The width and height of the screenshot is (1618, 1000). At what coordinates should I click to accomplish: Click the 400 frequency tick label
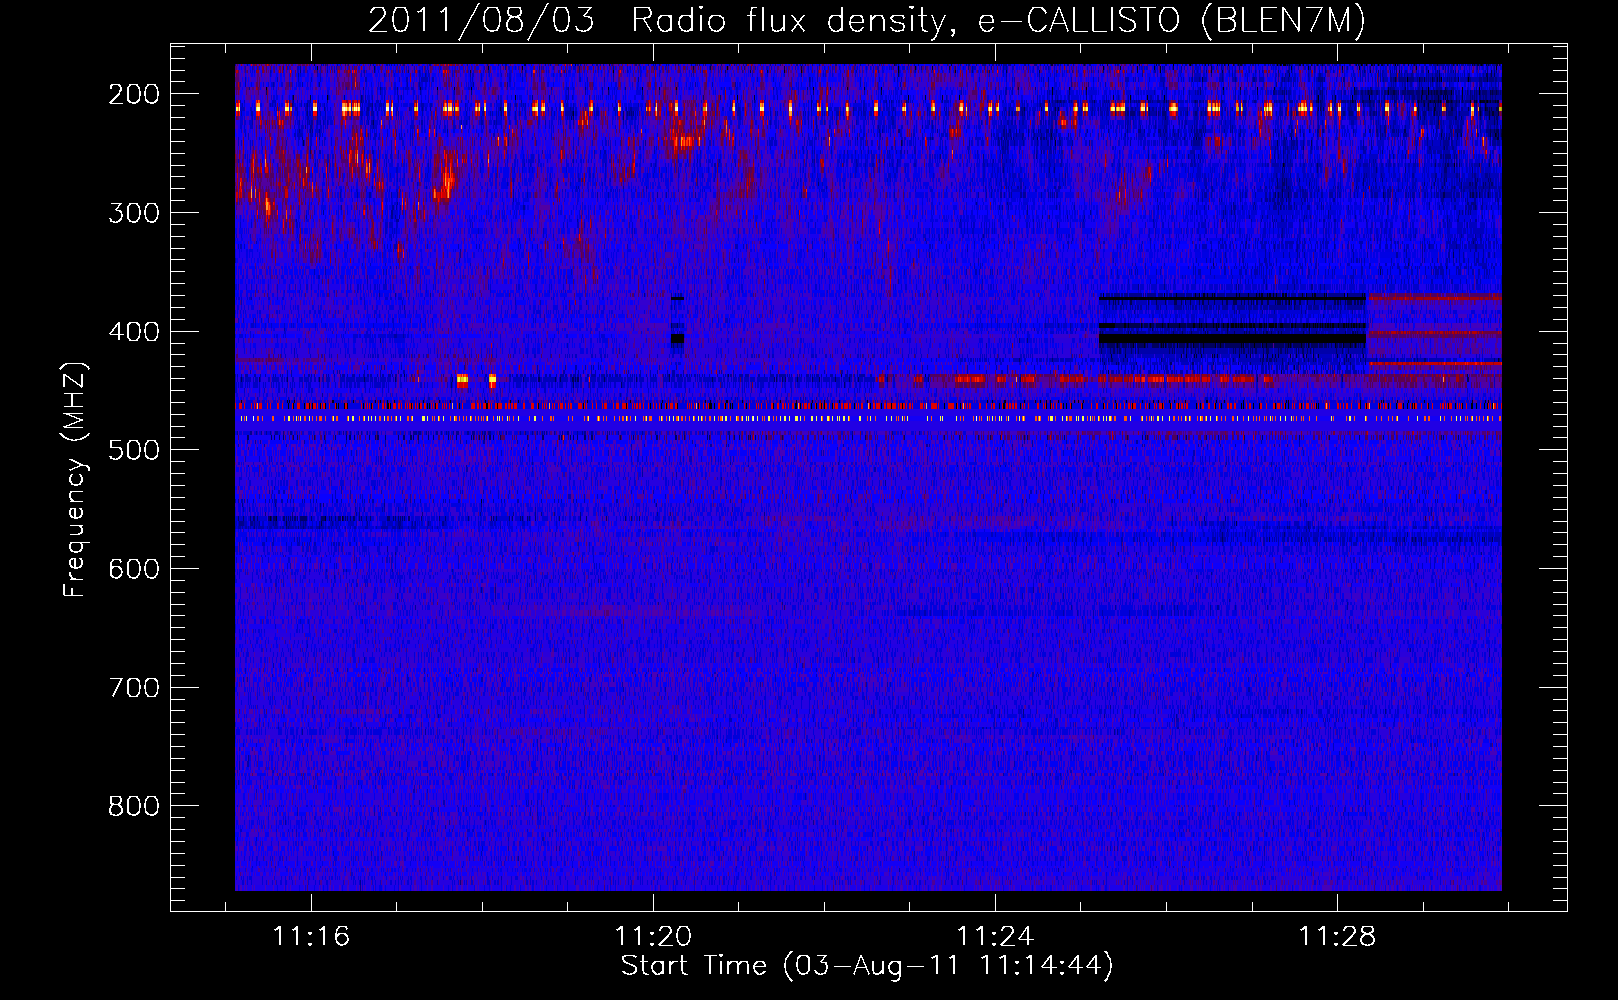134,332
